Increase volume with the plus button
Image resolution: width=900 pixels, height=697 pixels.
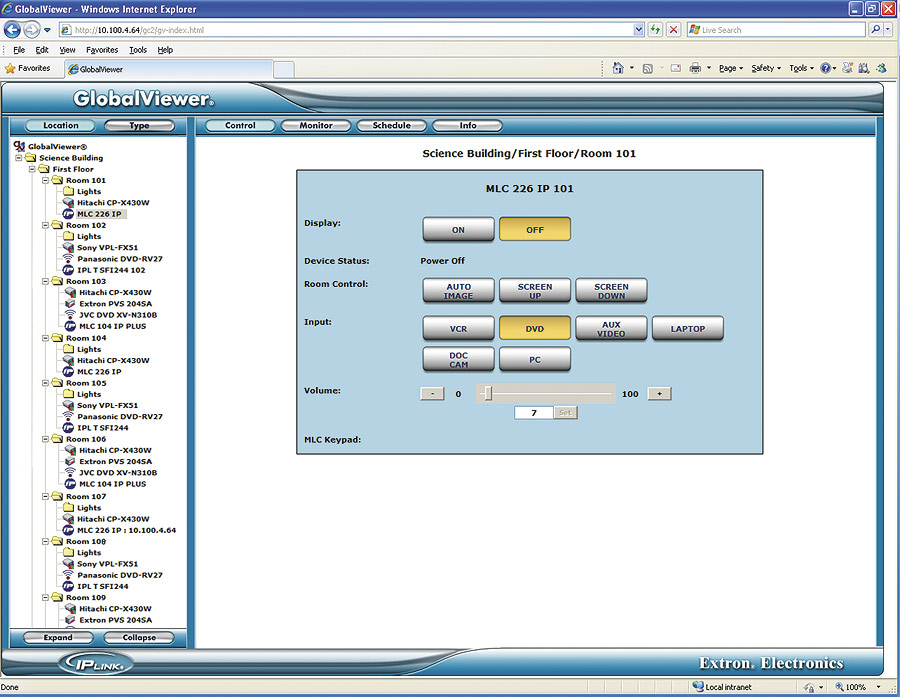point(659,393)
